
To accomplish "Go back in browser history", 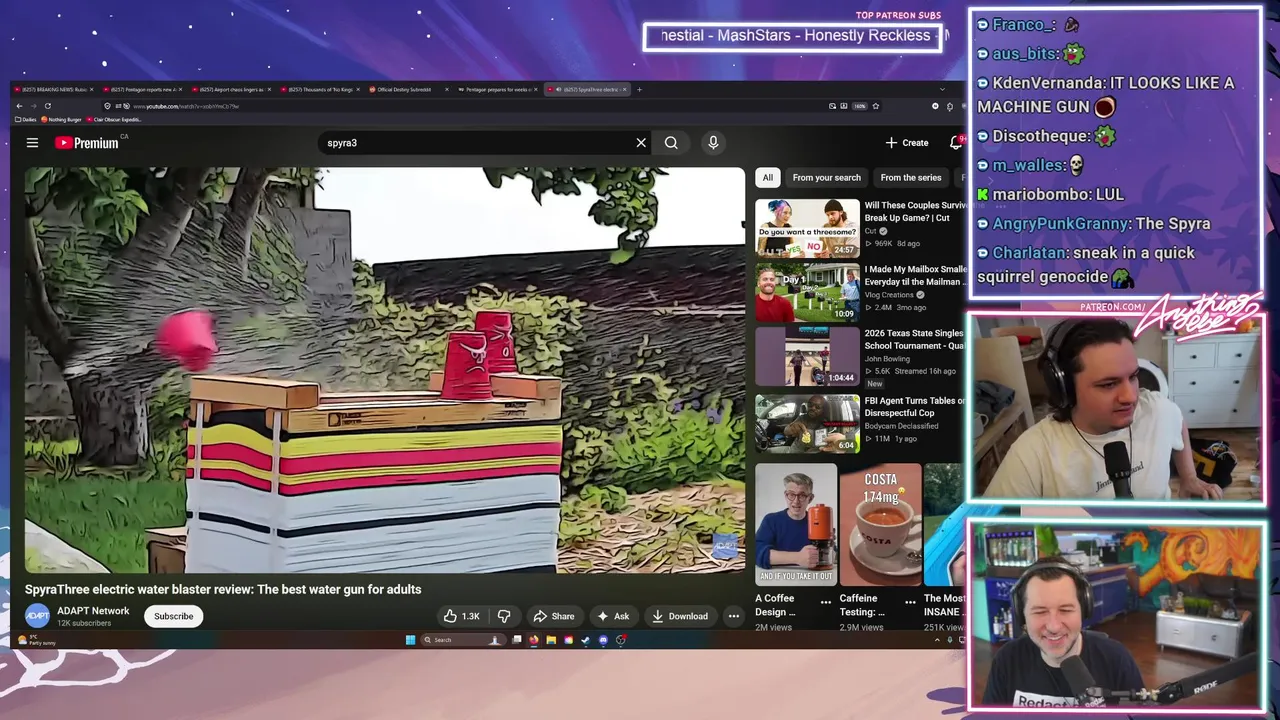I will click(19, 106).
